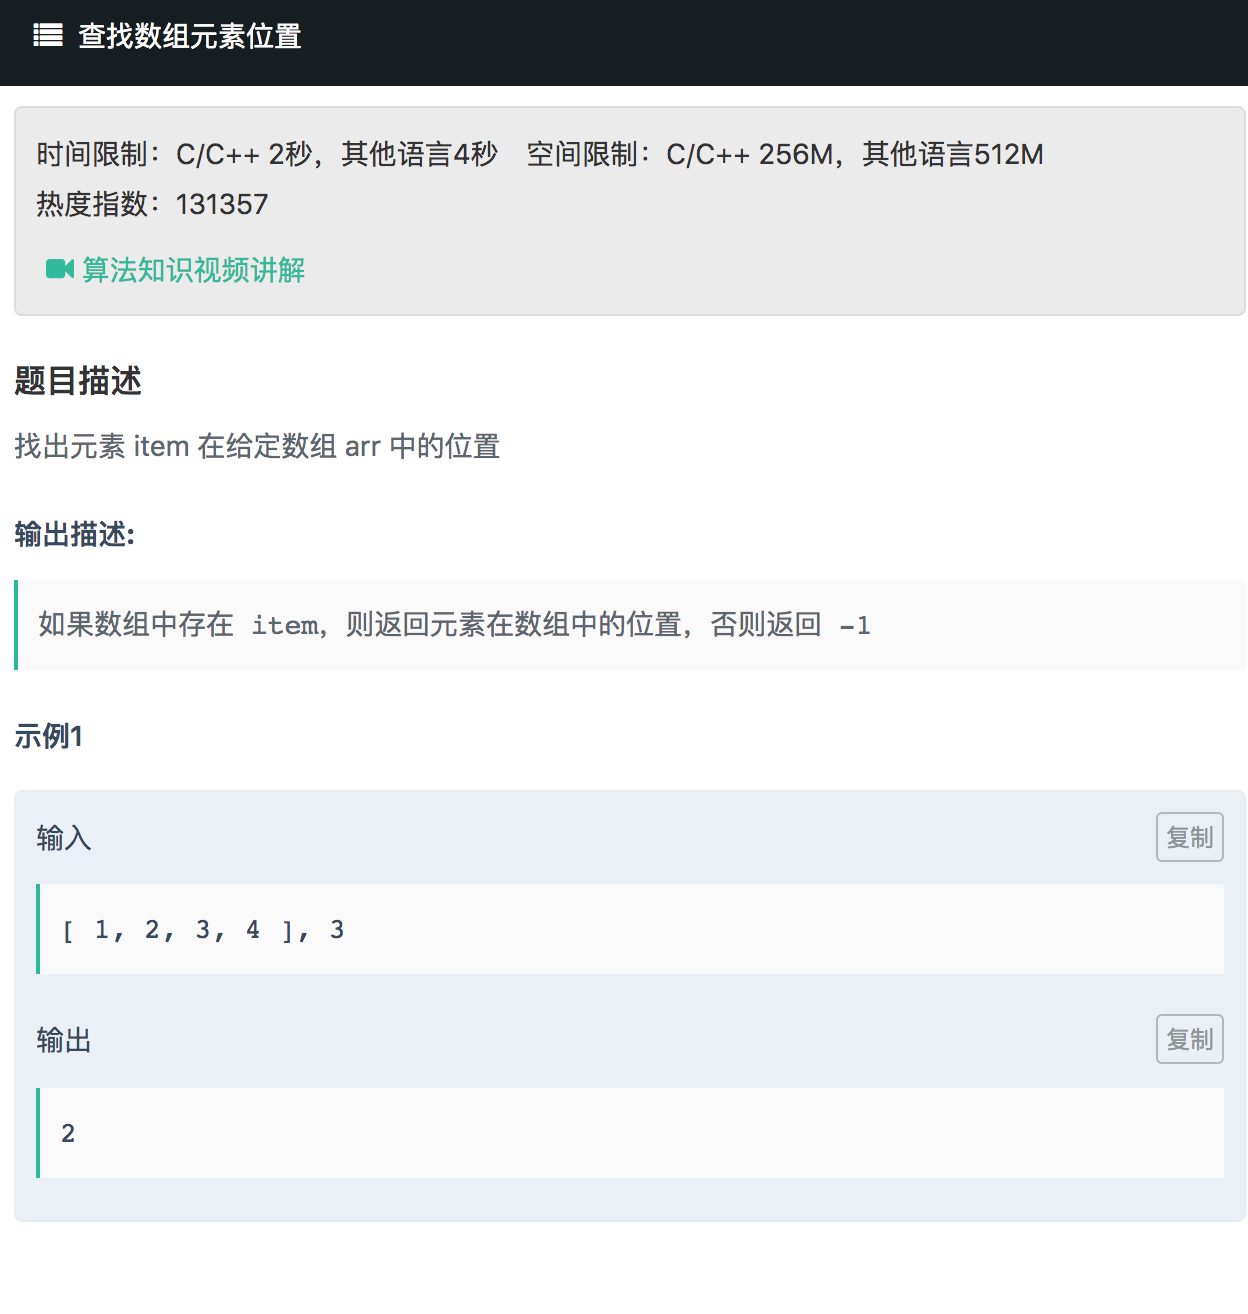Click the memory limit text 空间限制：C/C++ 256M
This screenshot has width=1248, height=1314.
[680, 154]
